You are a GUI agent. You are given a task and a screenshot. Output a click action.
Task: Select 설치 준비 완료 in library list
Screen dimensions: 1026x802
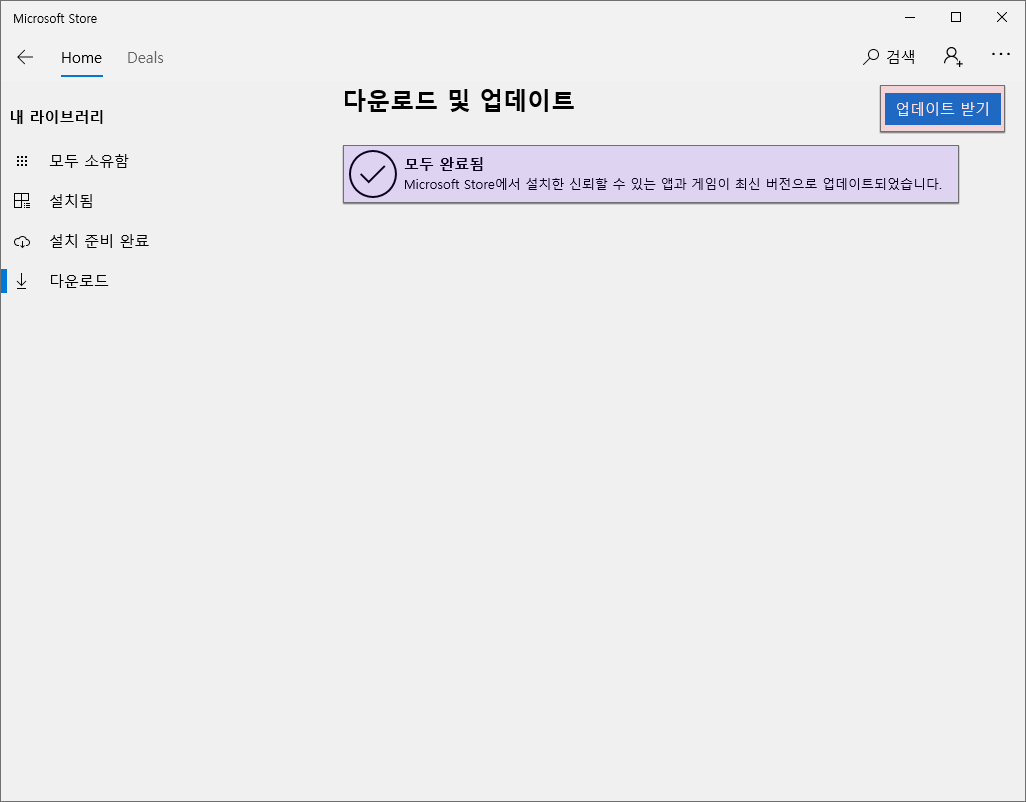(99, 241)
